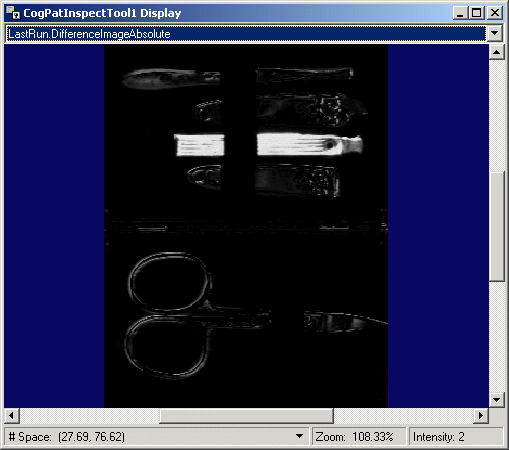509x450 pixels.
Task: Click the horizontal scrollbar thumb
Action: (x=246, y=416)
